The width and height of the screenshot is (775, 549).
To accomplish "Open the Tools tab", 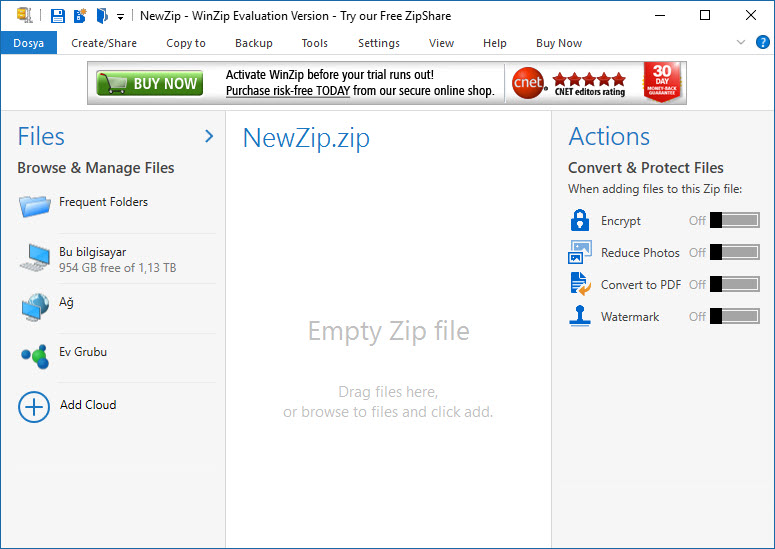I will 314,43.
